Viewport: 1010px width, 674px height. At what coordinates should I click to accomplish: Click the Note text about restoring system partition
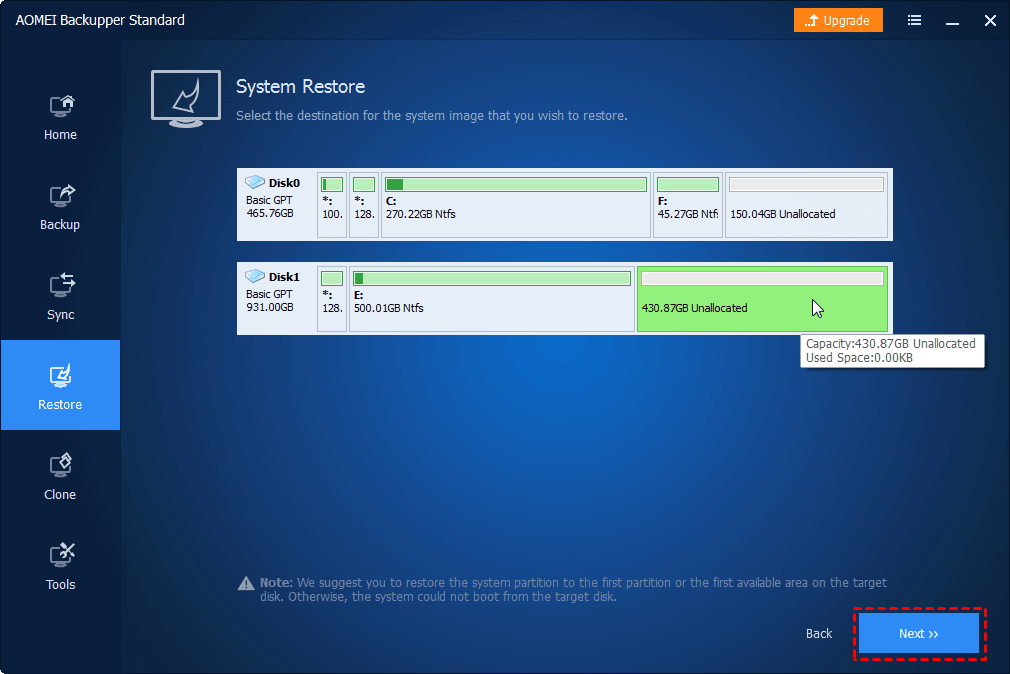(573, 590)
